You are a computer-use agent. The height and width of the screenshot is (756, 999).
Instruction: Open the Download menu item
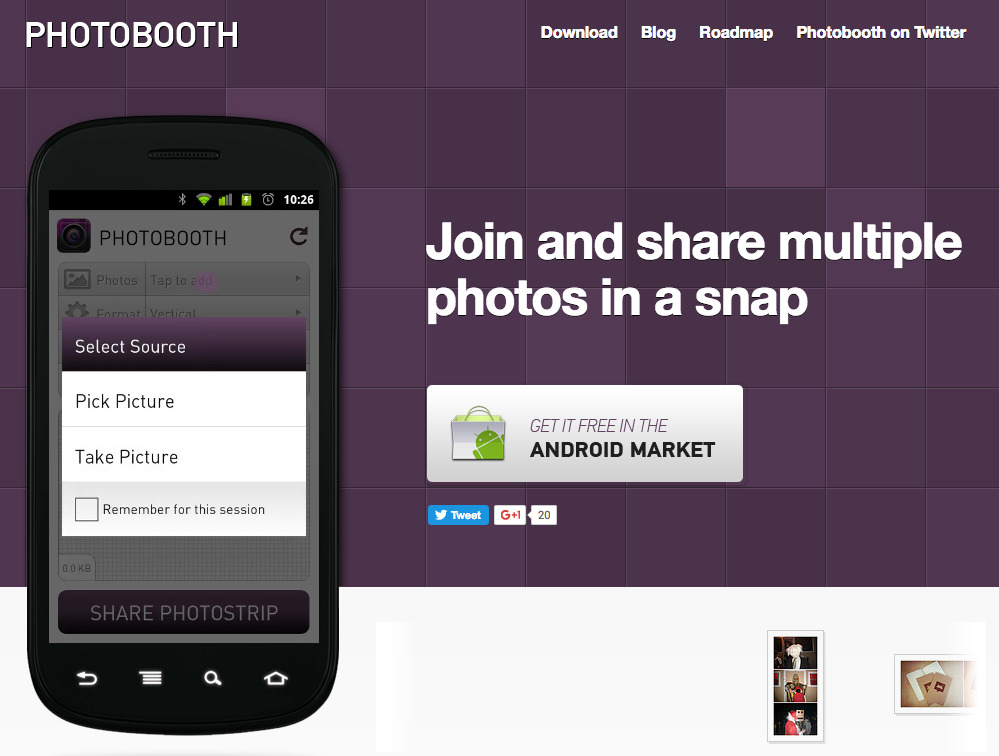[x=579, y=32]
